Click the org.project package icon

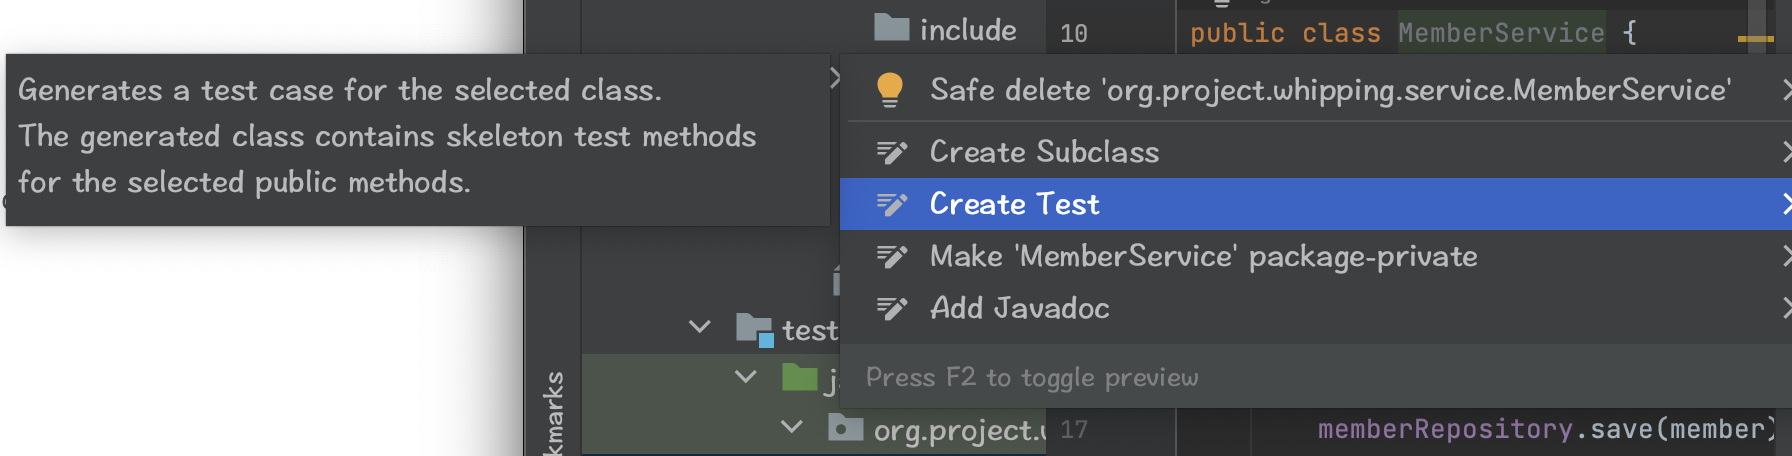click(x=845, y=429)
